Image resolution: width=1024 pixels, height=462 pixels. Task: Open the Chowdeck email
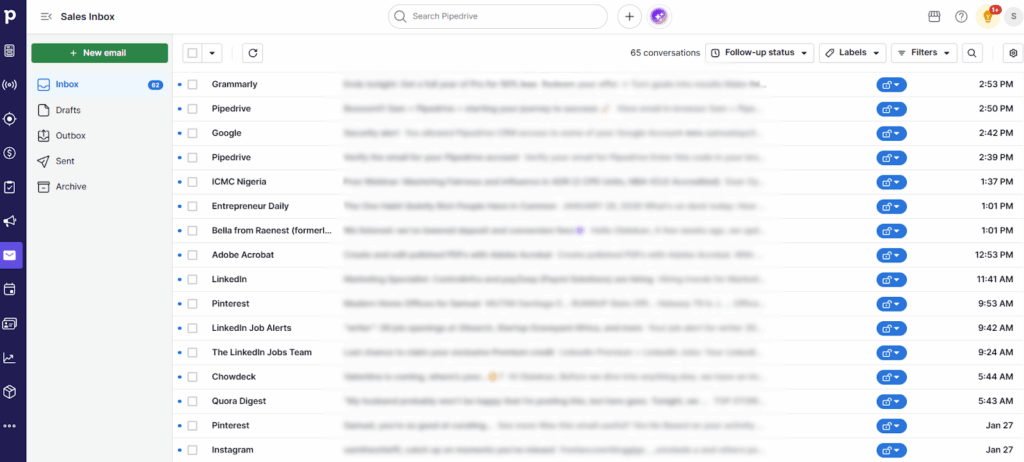pos(598,376)
